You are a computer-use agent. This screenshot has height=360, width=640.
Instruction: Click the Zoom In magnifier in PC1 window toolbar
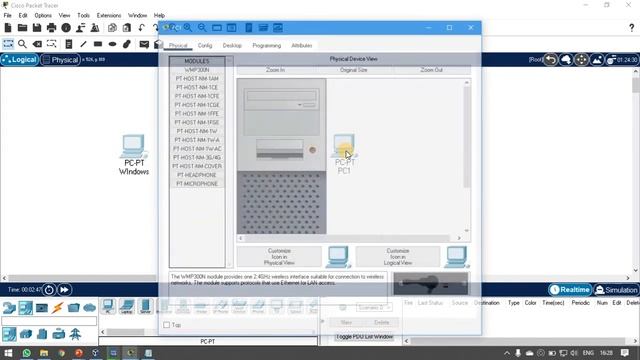(188, 28)
